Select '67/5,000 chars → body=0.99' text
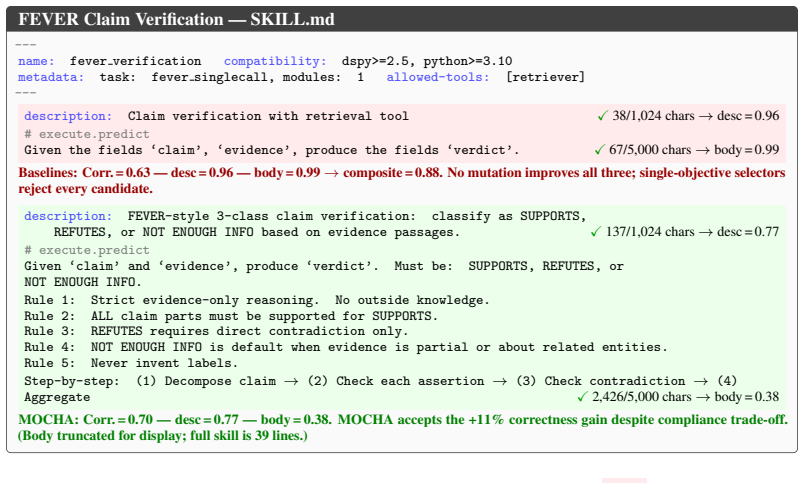Image resolution: width=804 pixels, height=483 pixels. click(694, 150)
